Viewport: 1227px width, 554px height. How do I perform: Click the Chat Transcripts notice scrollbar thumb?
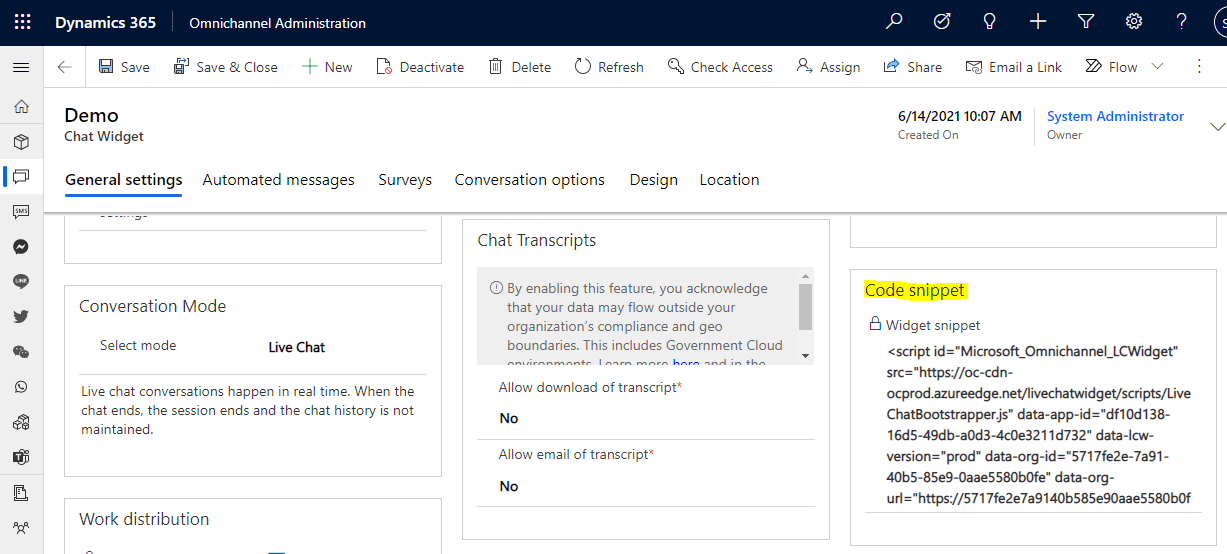click(806, 306)
